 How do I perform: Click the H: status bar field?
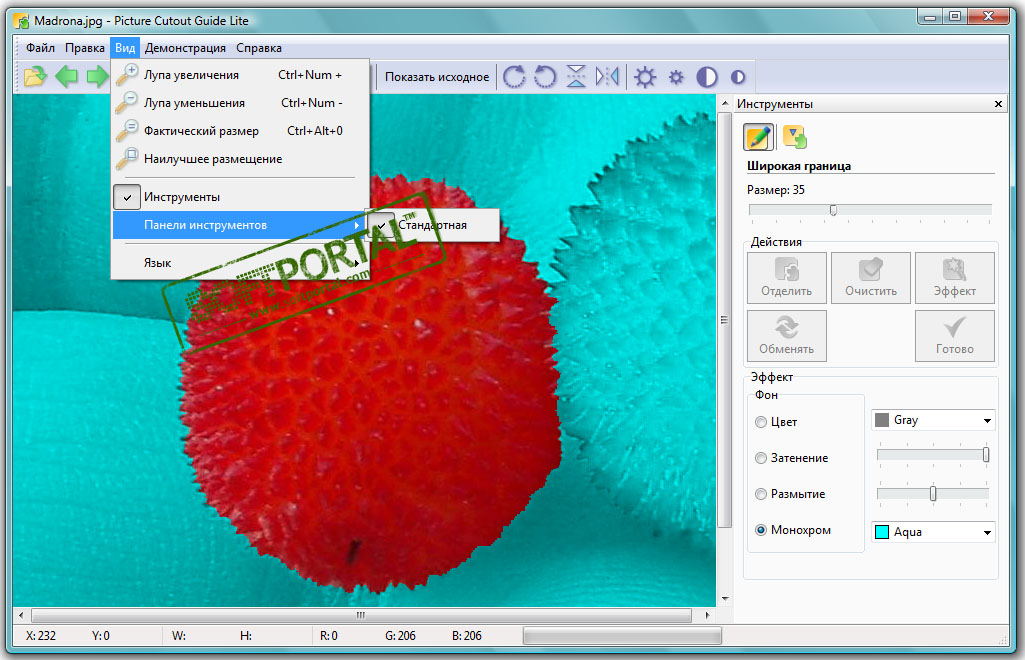point(246,636)
